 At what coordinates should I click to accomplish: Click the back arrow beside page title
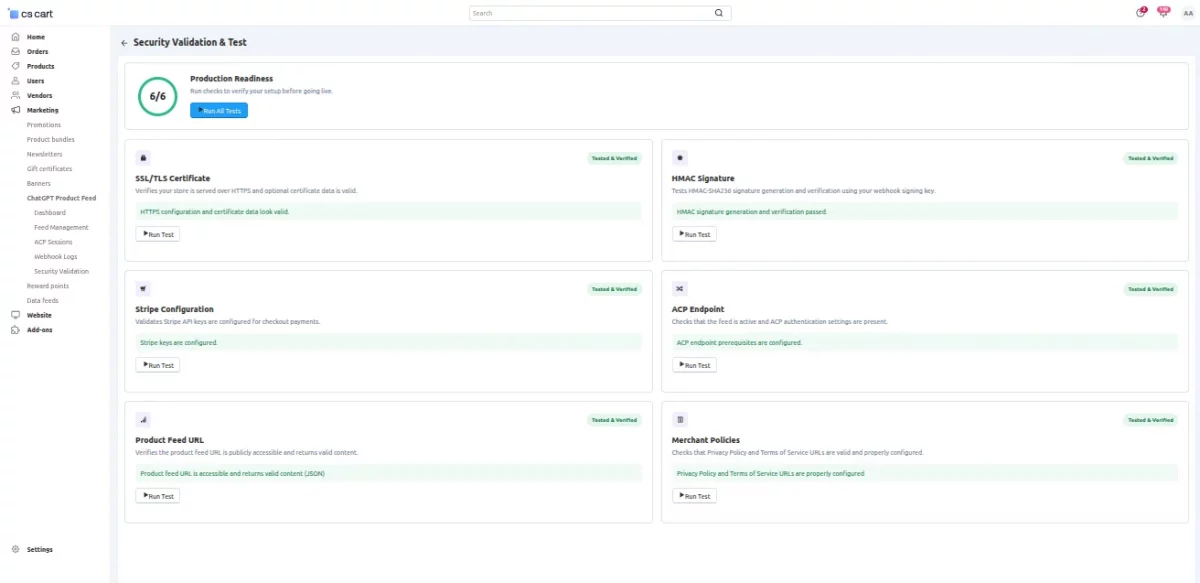(x=124, y=43)
